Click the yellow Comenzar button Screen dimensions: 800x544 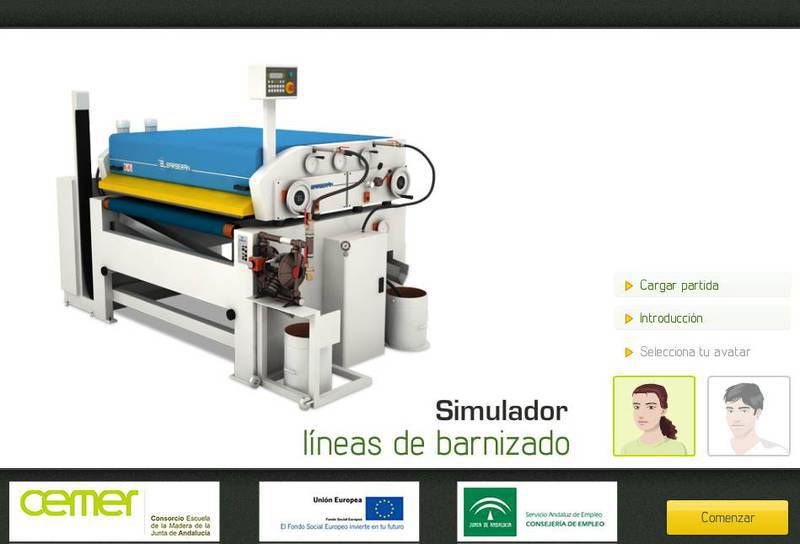click(727, 517)
